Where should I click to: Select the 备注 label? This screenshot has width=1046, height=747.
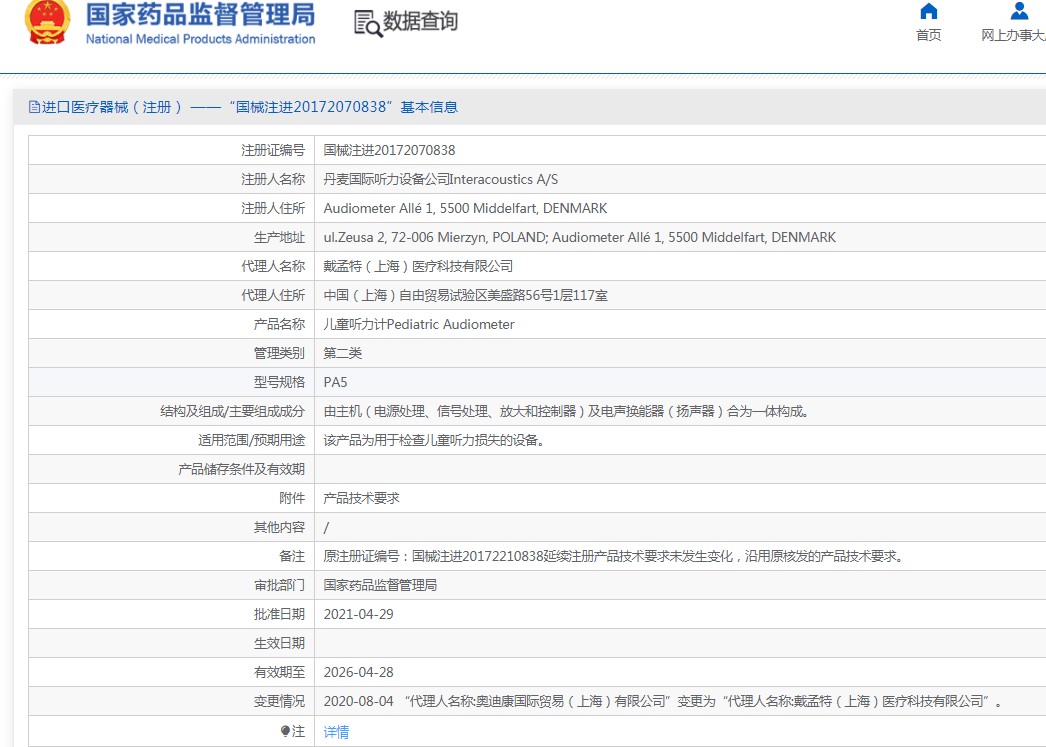click(x=292, y=556)
